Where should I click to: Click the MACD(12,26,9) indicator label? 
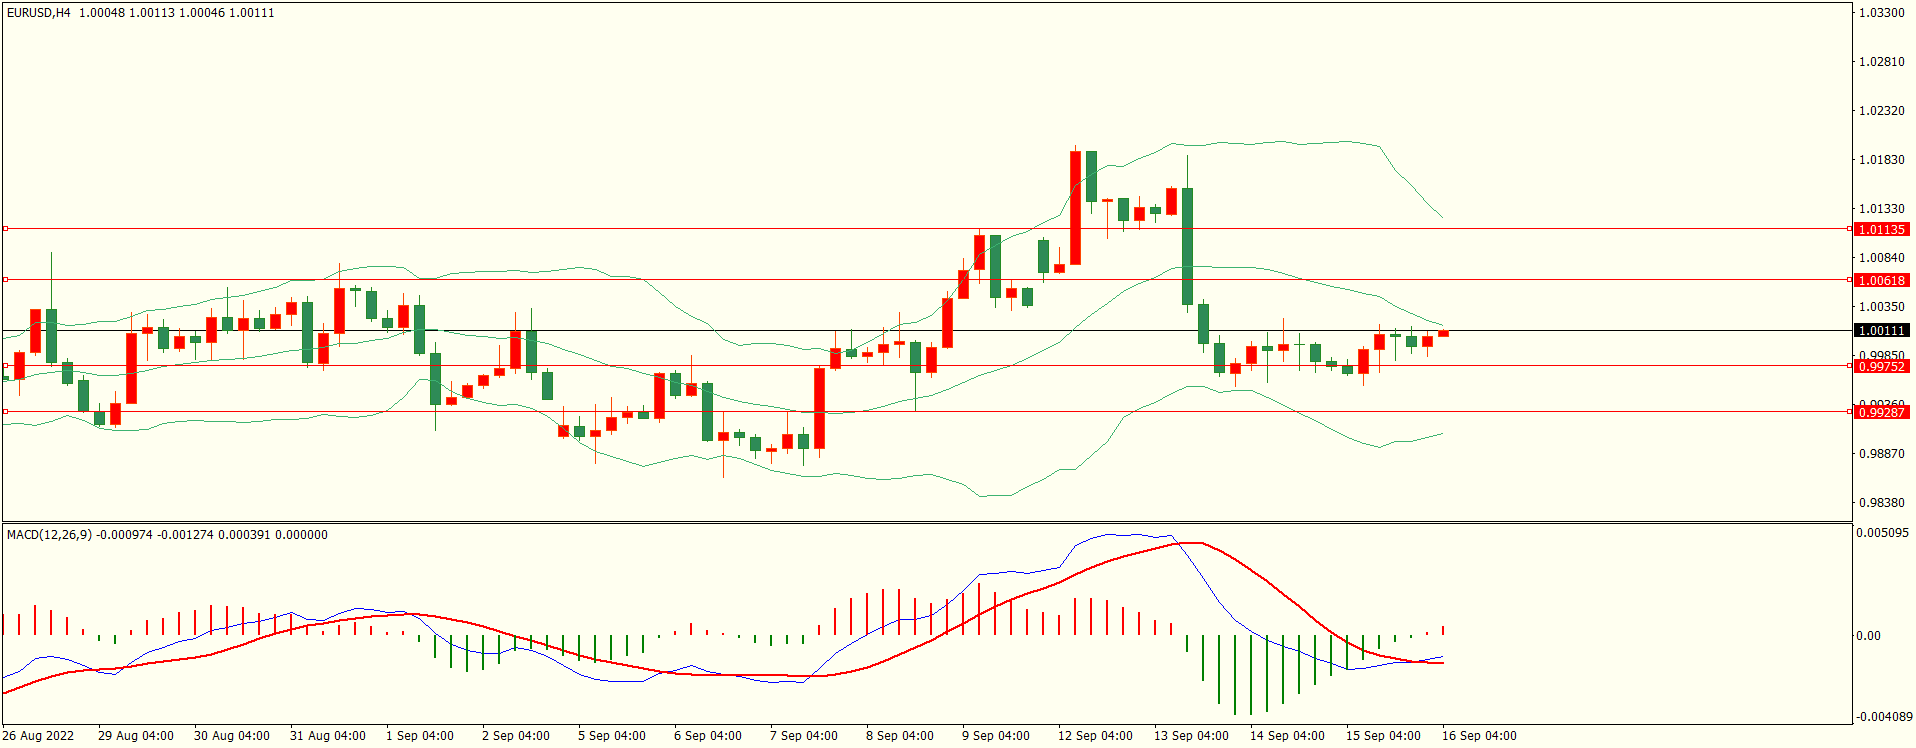(x=49, y=535)
